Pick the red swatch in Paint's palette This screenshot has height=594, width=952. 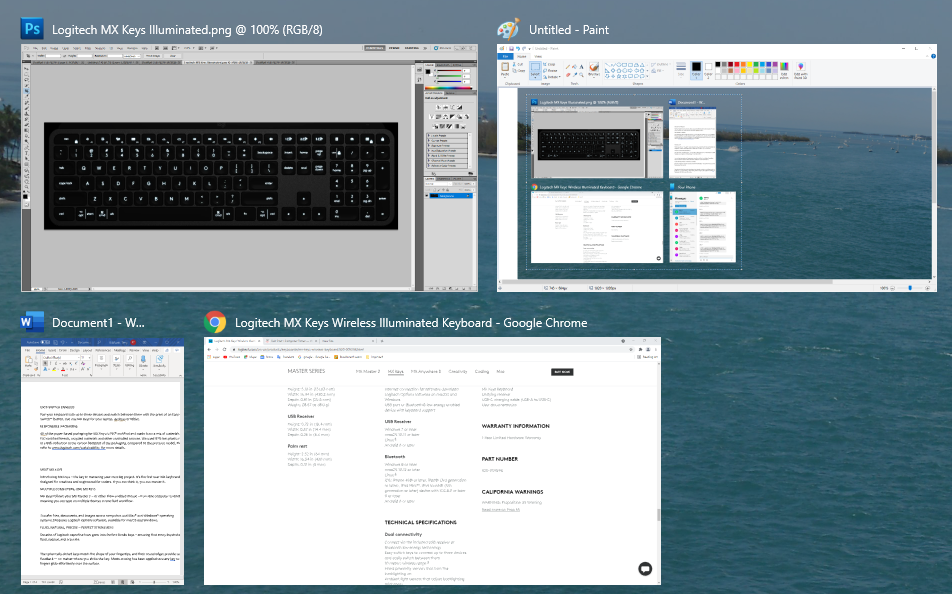click(737, 64)
